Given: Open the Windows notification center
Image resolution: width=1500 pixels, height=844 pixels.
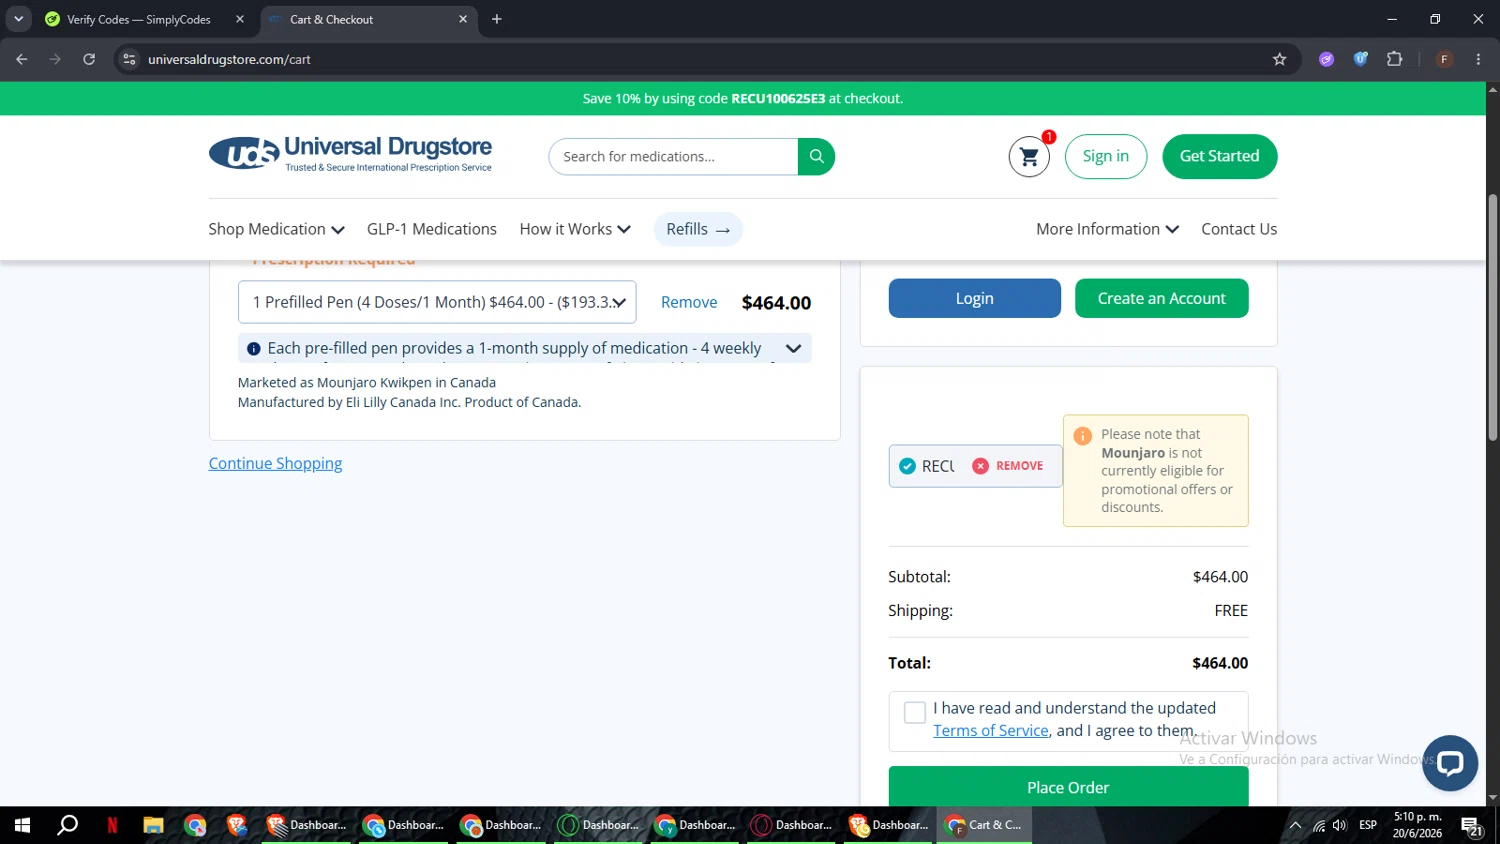Looking at the screenshot, I should pyautogui.click(x=1471, y=826).
